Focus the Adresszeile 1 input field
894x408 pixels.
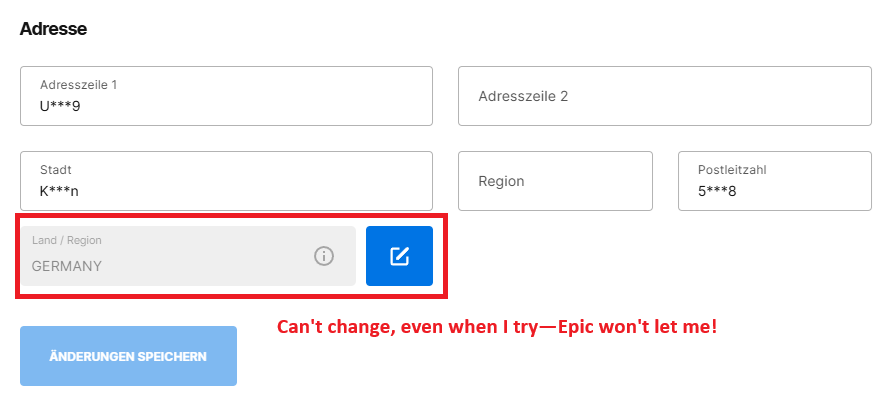pyautogui.click(x=226, y=96)
